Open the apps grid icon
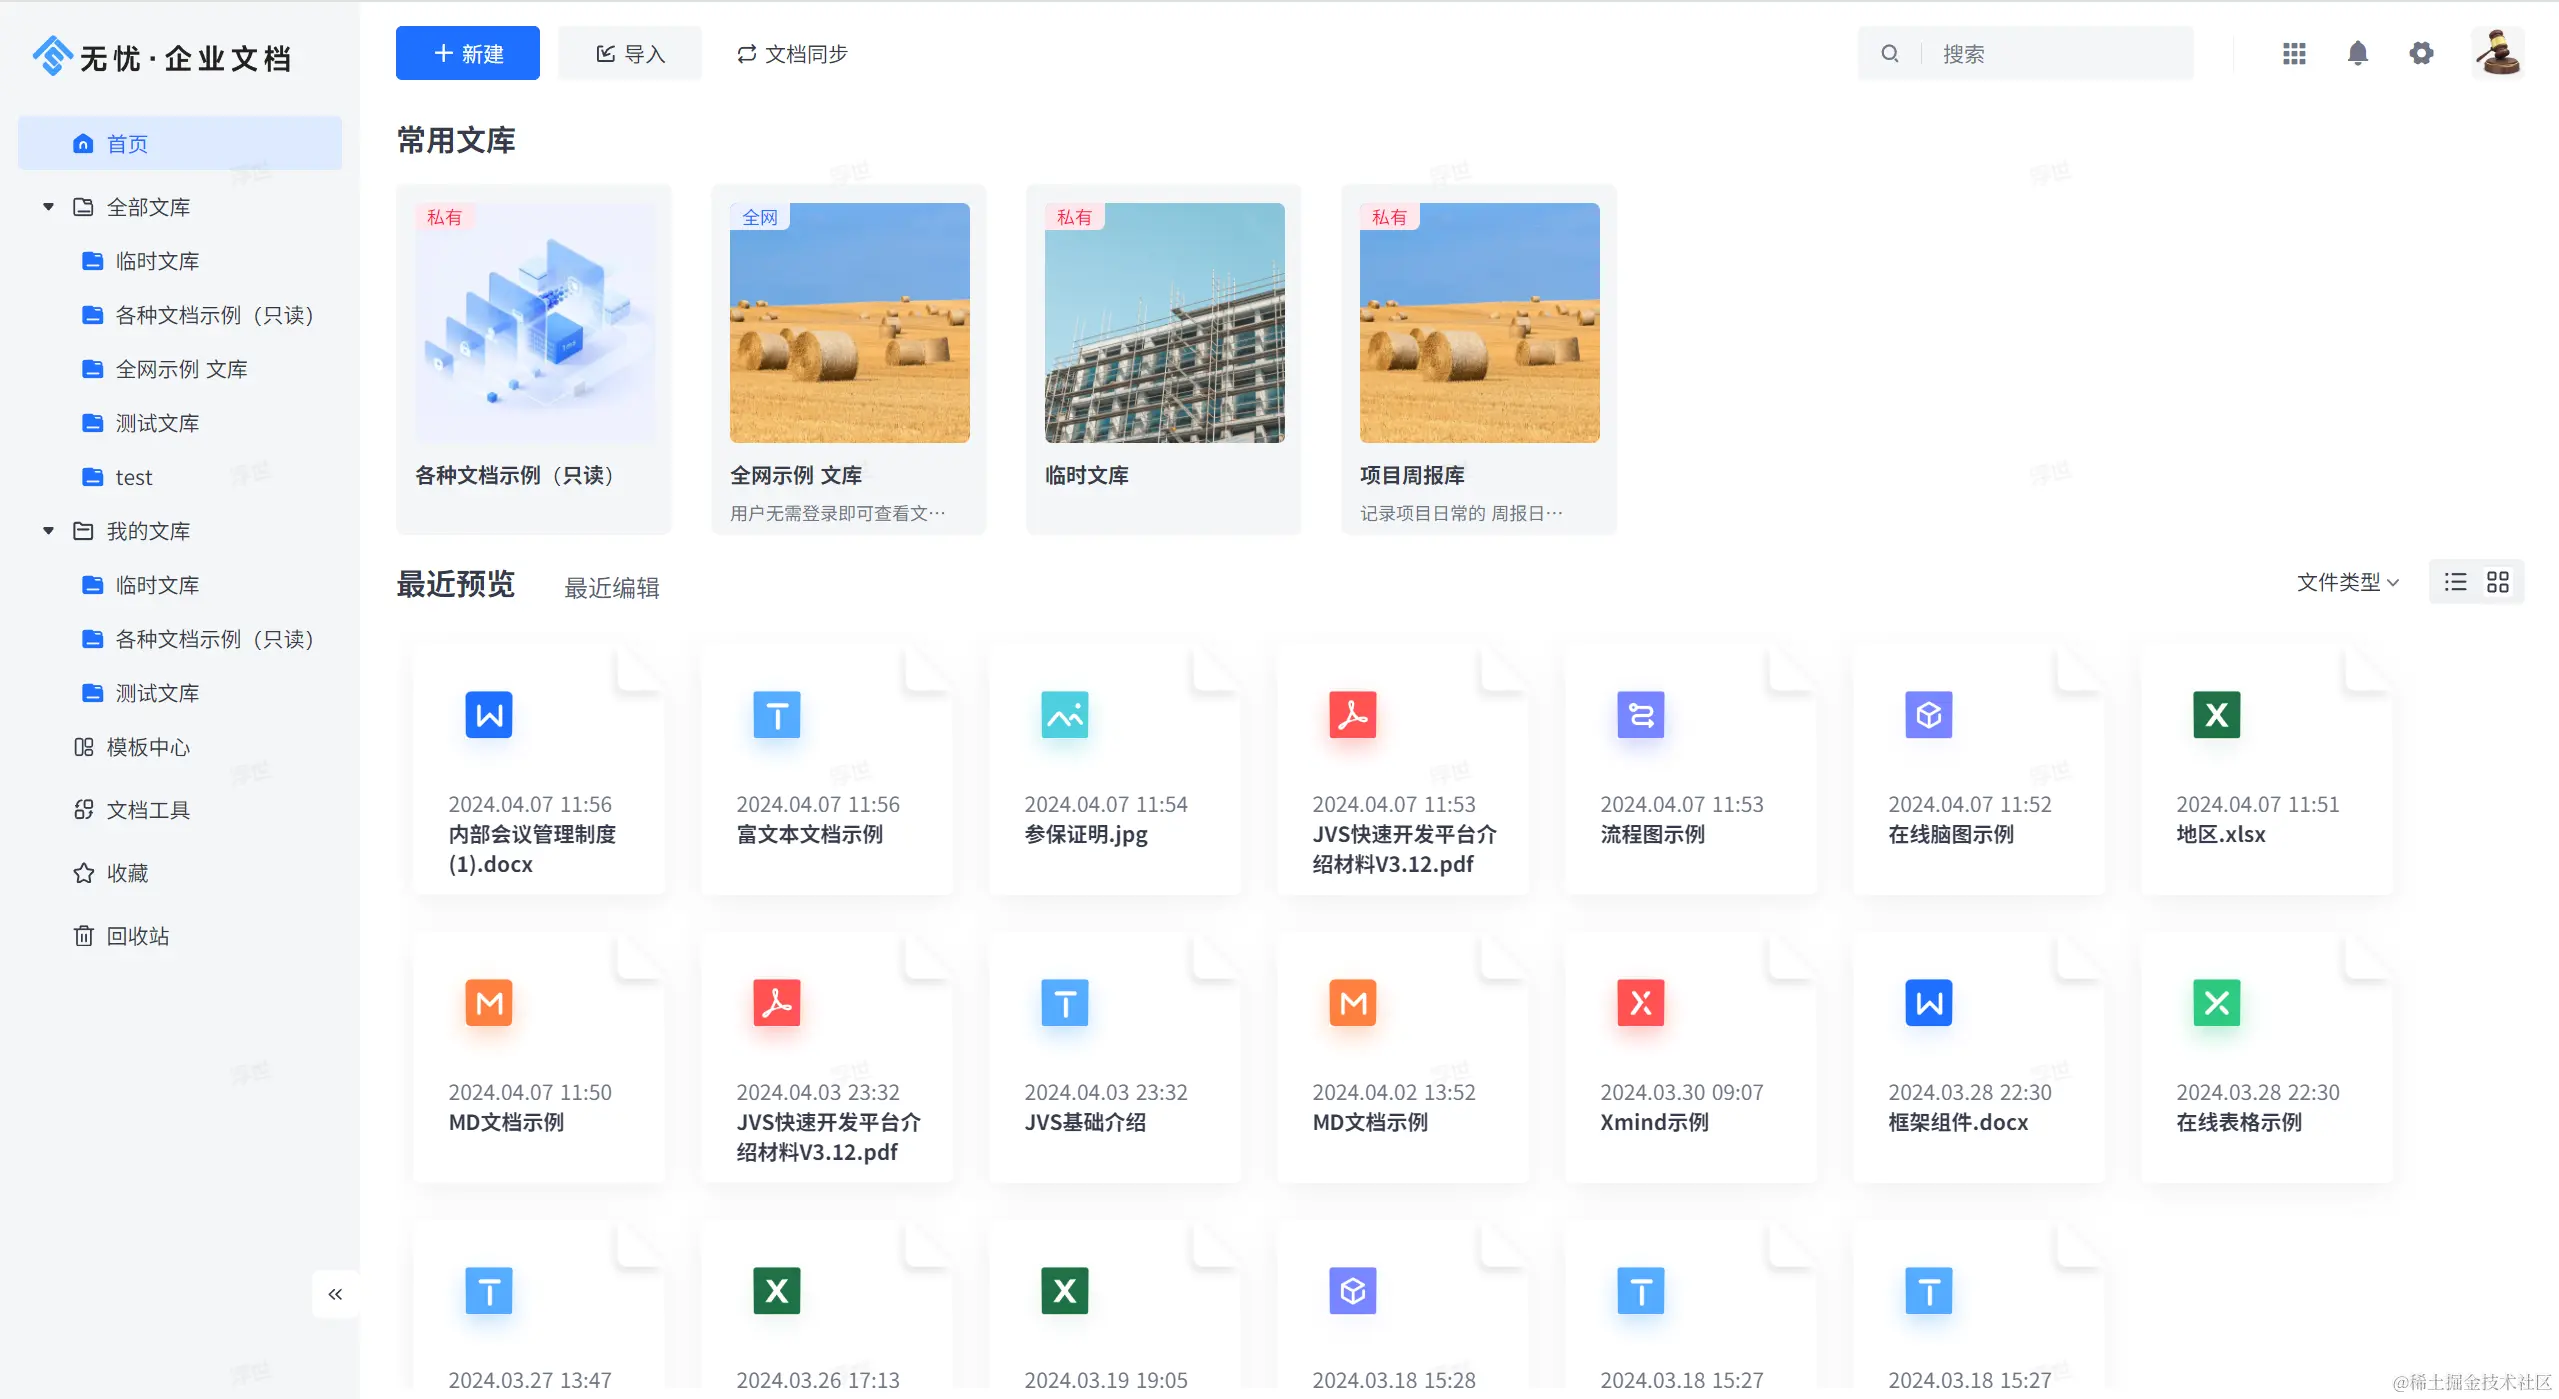Screen dimensions: 2559x1399 2294,54
